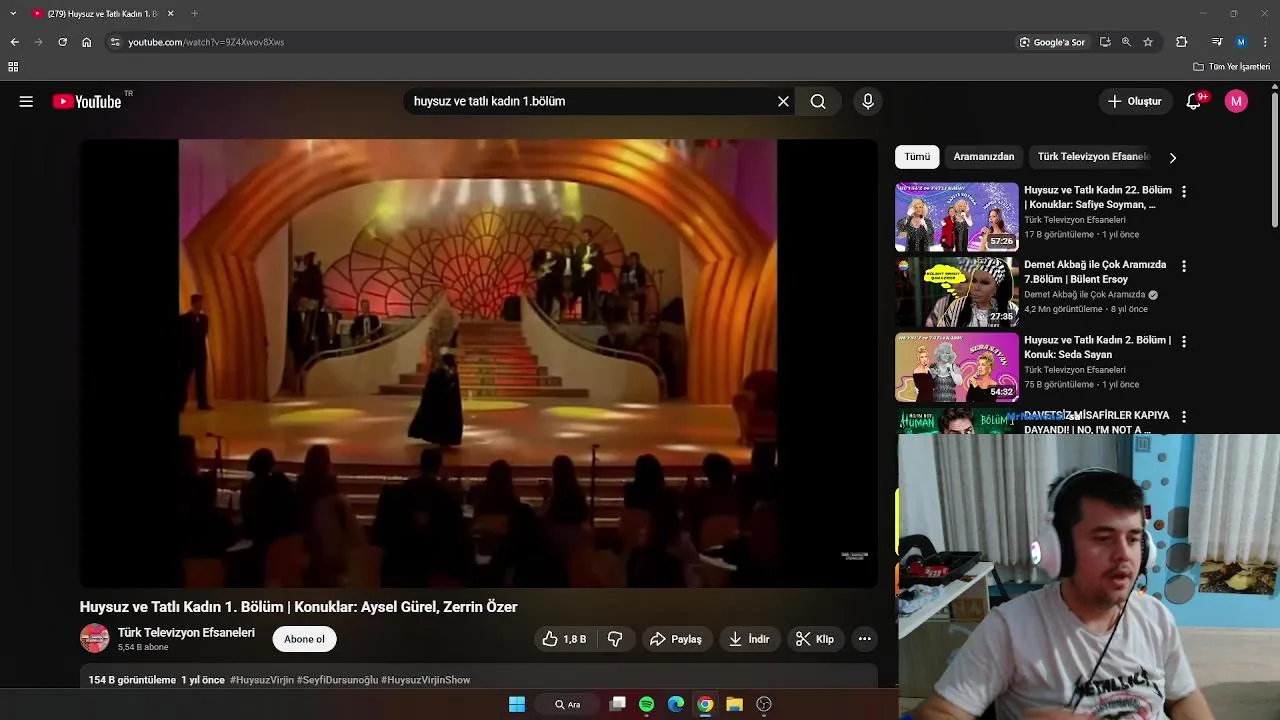This screenshot has height=720, width=1280.
Task: Open the YouTube hamburger guide menu
Action: 26,101
